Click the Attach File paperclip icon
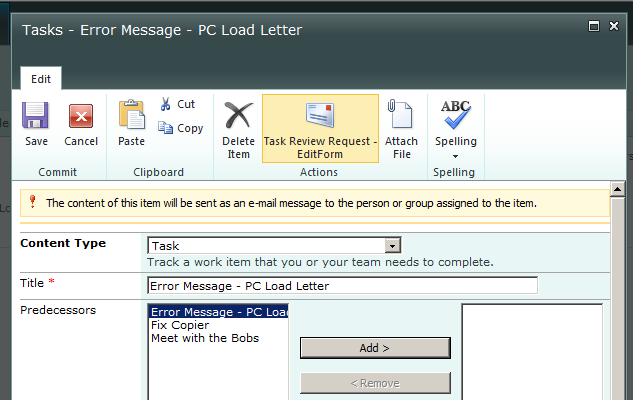The height and width of the screenshot is (400, 633). [x=401, y=117]
